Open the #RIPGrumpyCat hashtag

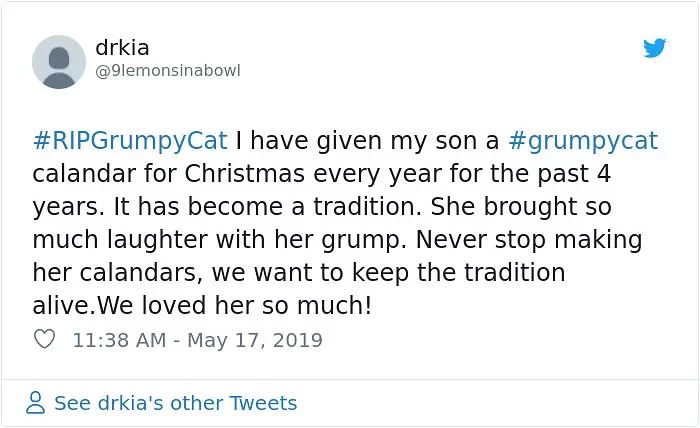(130, 141)
